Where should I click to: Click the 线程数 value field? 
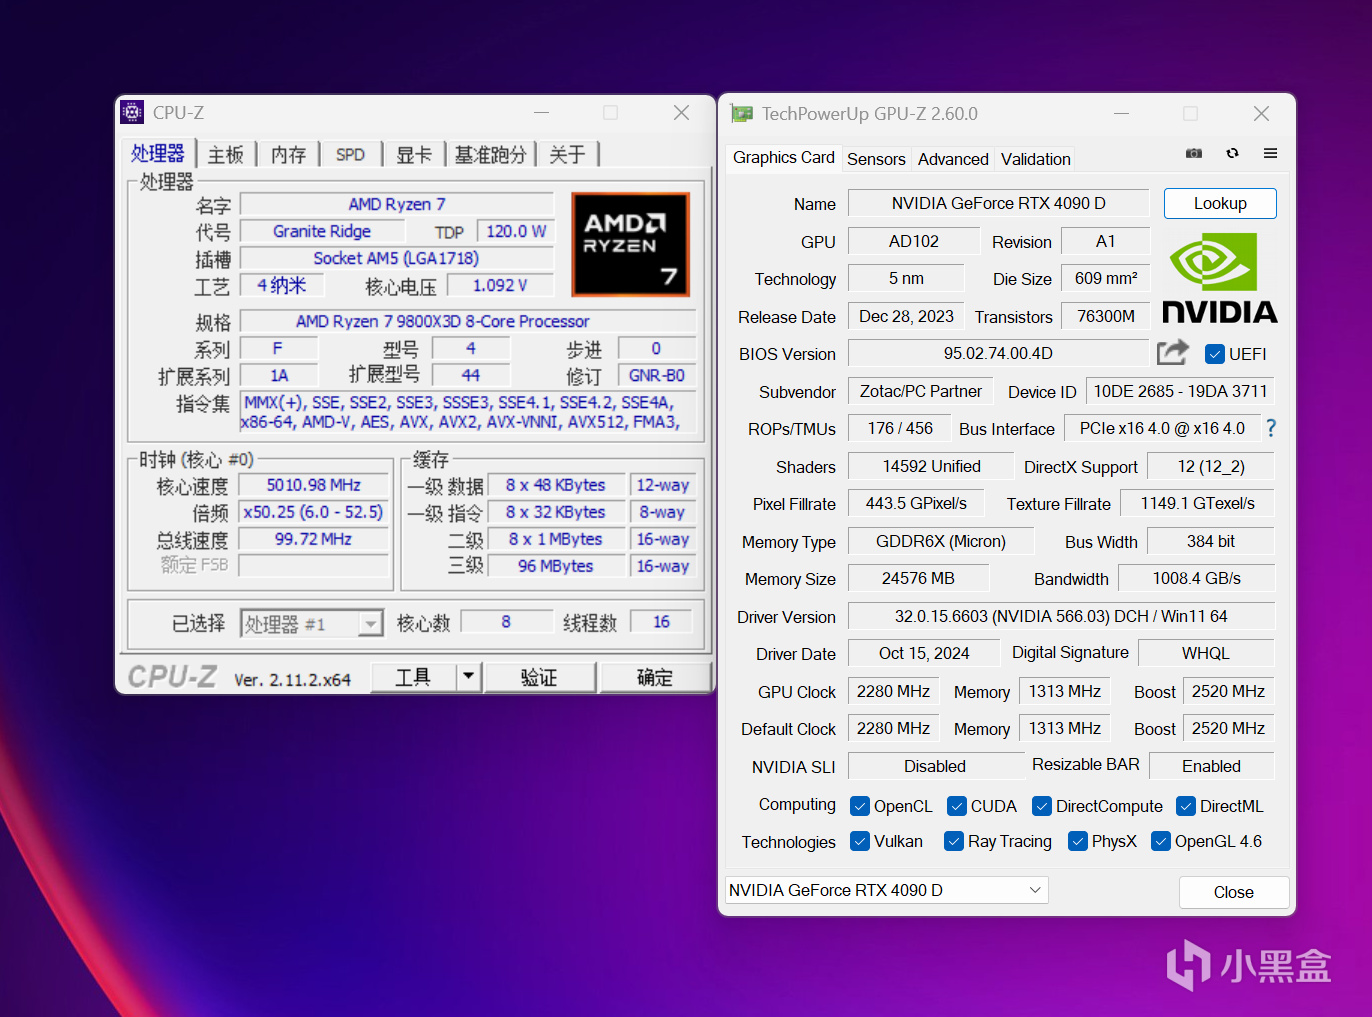(x=661, y=622)
